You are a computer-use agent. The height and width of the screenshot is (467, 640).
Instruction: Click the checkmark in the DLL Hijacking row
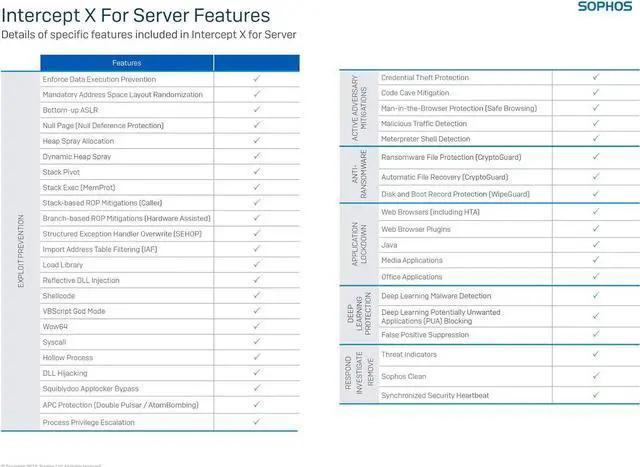[257, 373]
